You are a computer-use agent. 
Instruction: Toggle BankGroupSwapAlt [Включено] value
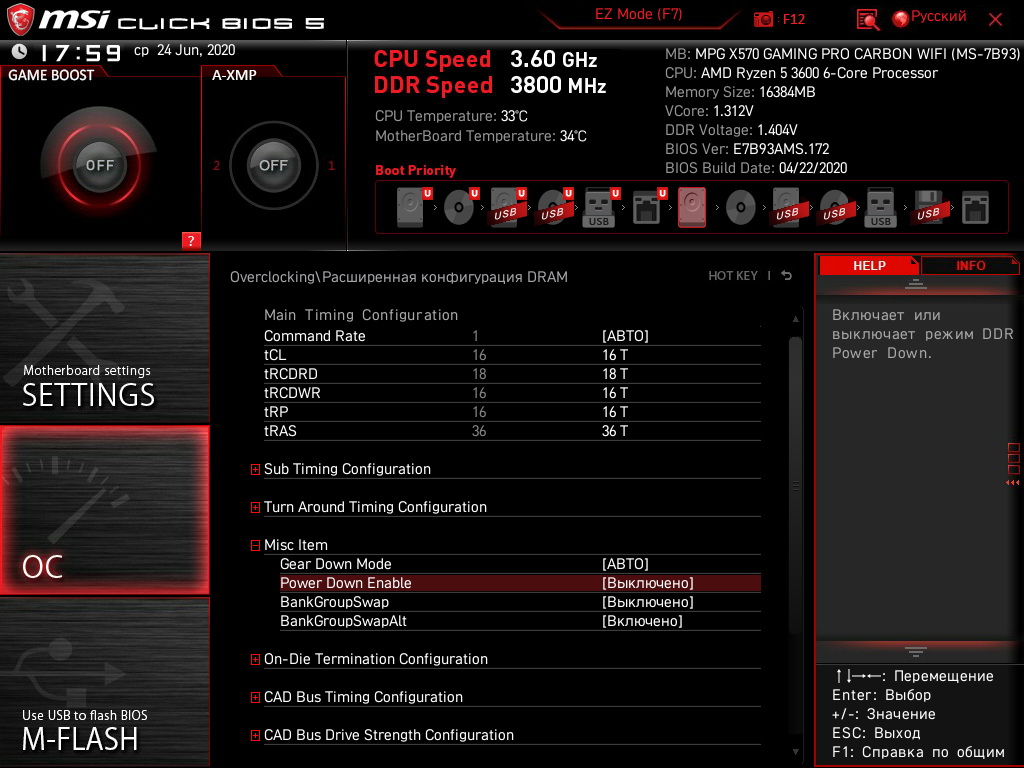click(x=642, y=620)
